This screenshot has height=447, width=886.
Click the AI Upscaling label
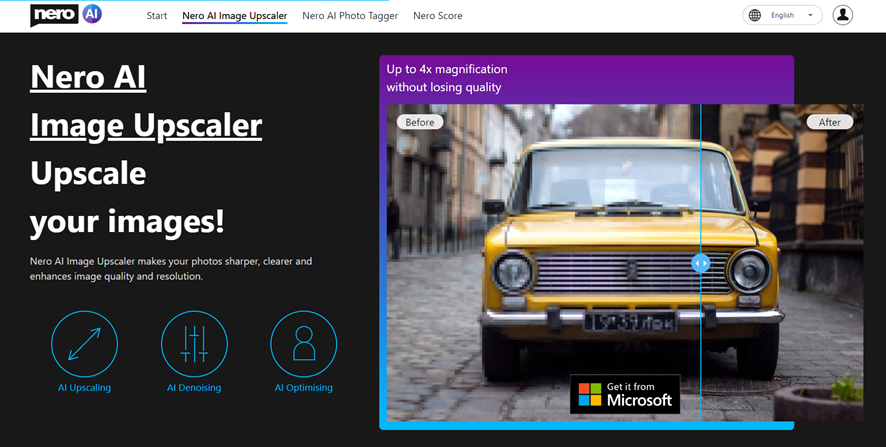tap(84, 388)
